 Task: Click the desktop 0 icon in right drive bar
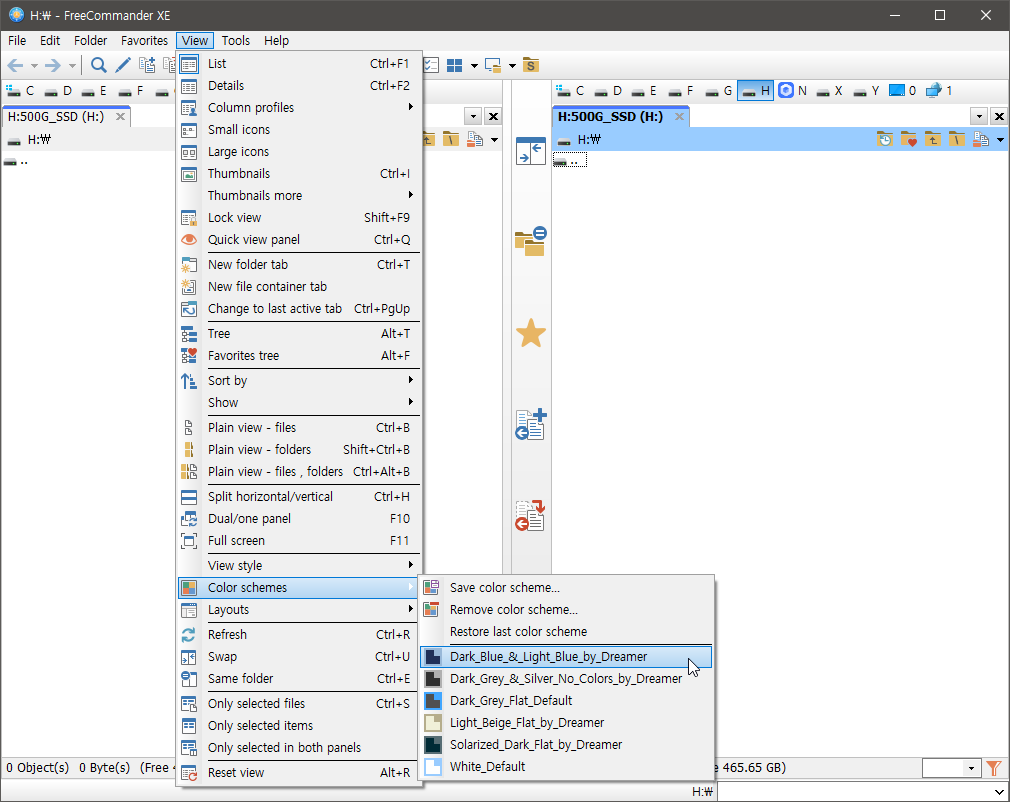[902, 91]
